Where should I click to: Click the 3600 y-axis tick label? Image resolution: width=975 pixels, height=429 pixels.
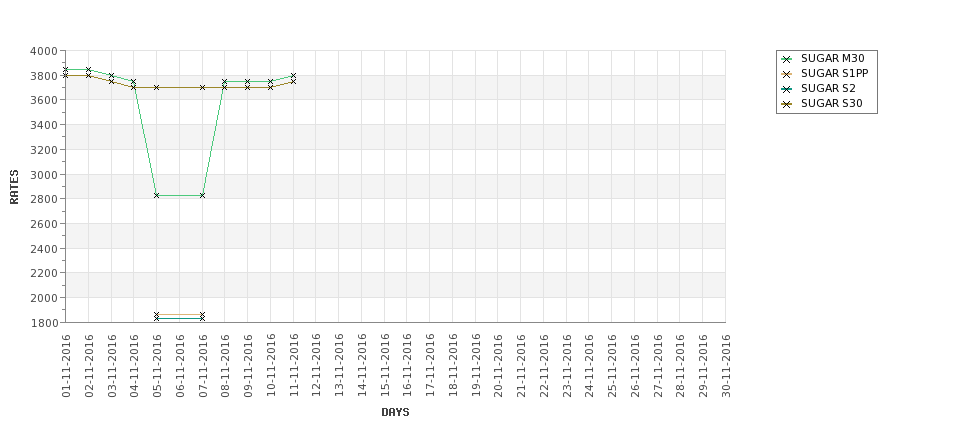pyautogui.click(x=44, y=100)
